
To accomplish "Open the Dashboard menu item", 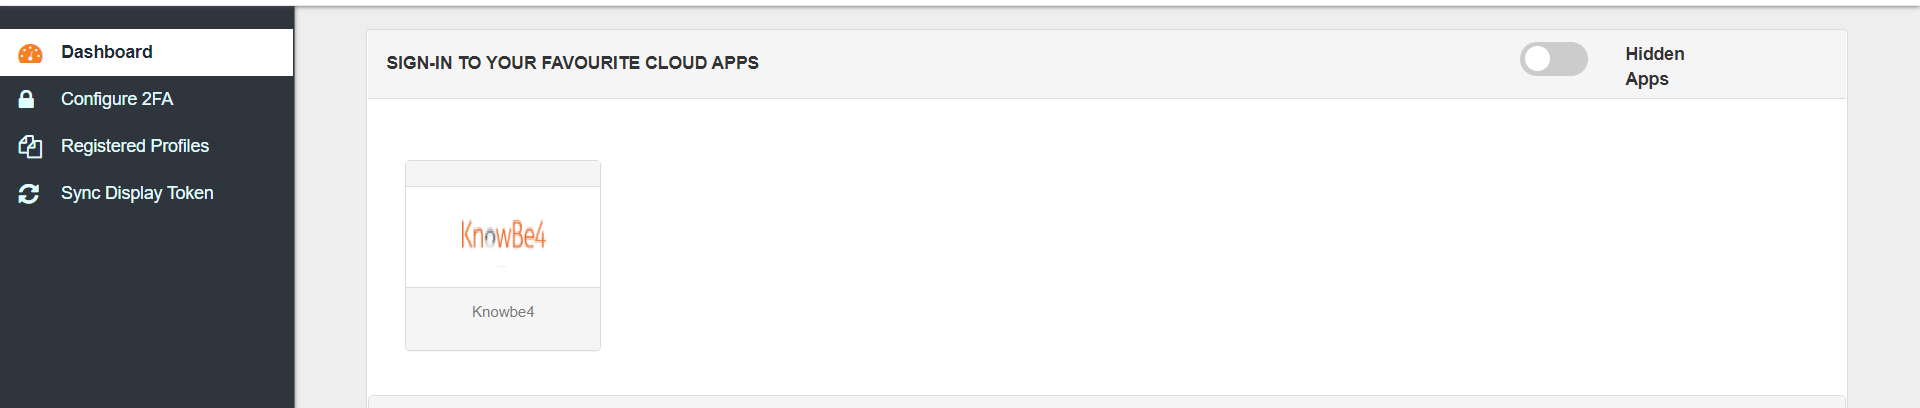I will (x=107, y=52).
